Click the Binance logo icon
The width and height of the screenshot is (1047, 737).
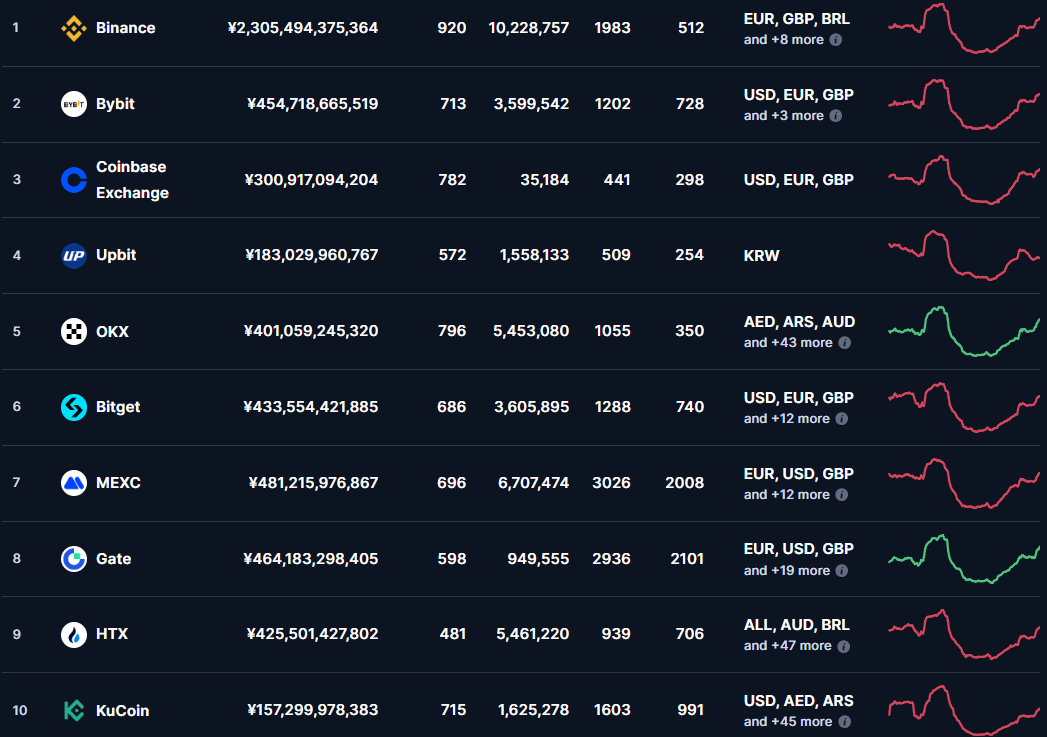click(x=73, y=28)
